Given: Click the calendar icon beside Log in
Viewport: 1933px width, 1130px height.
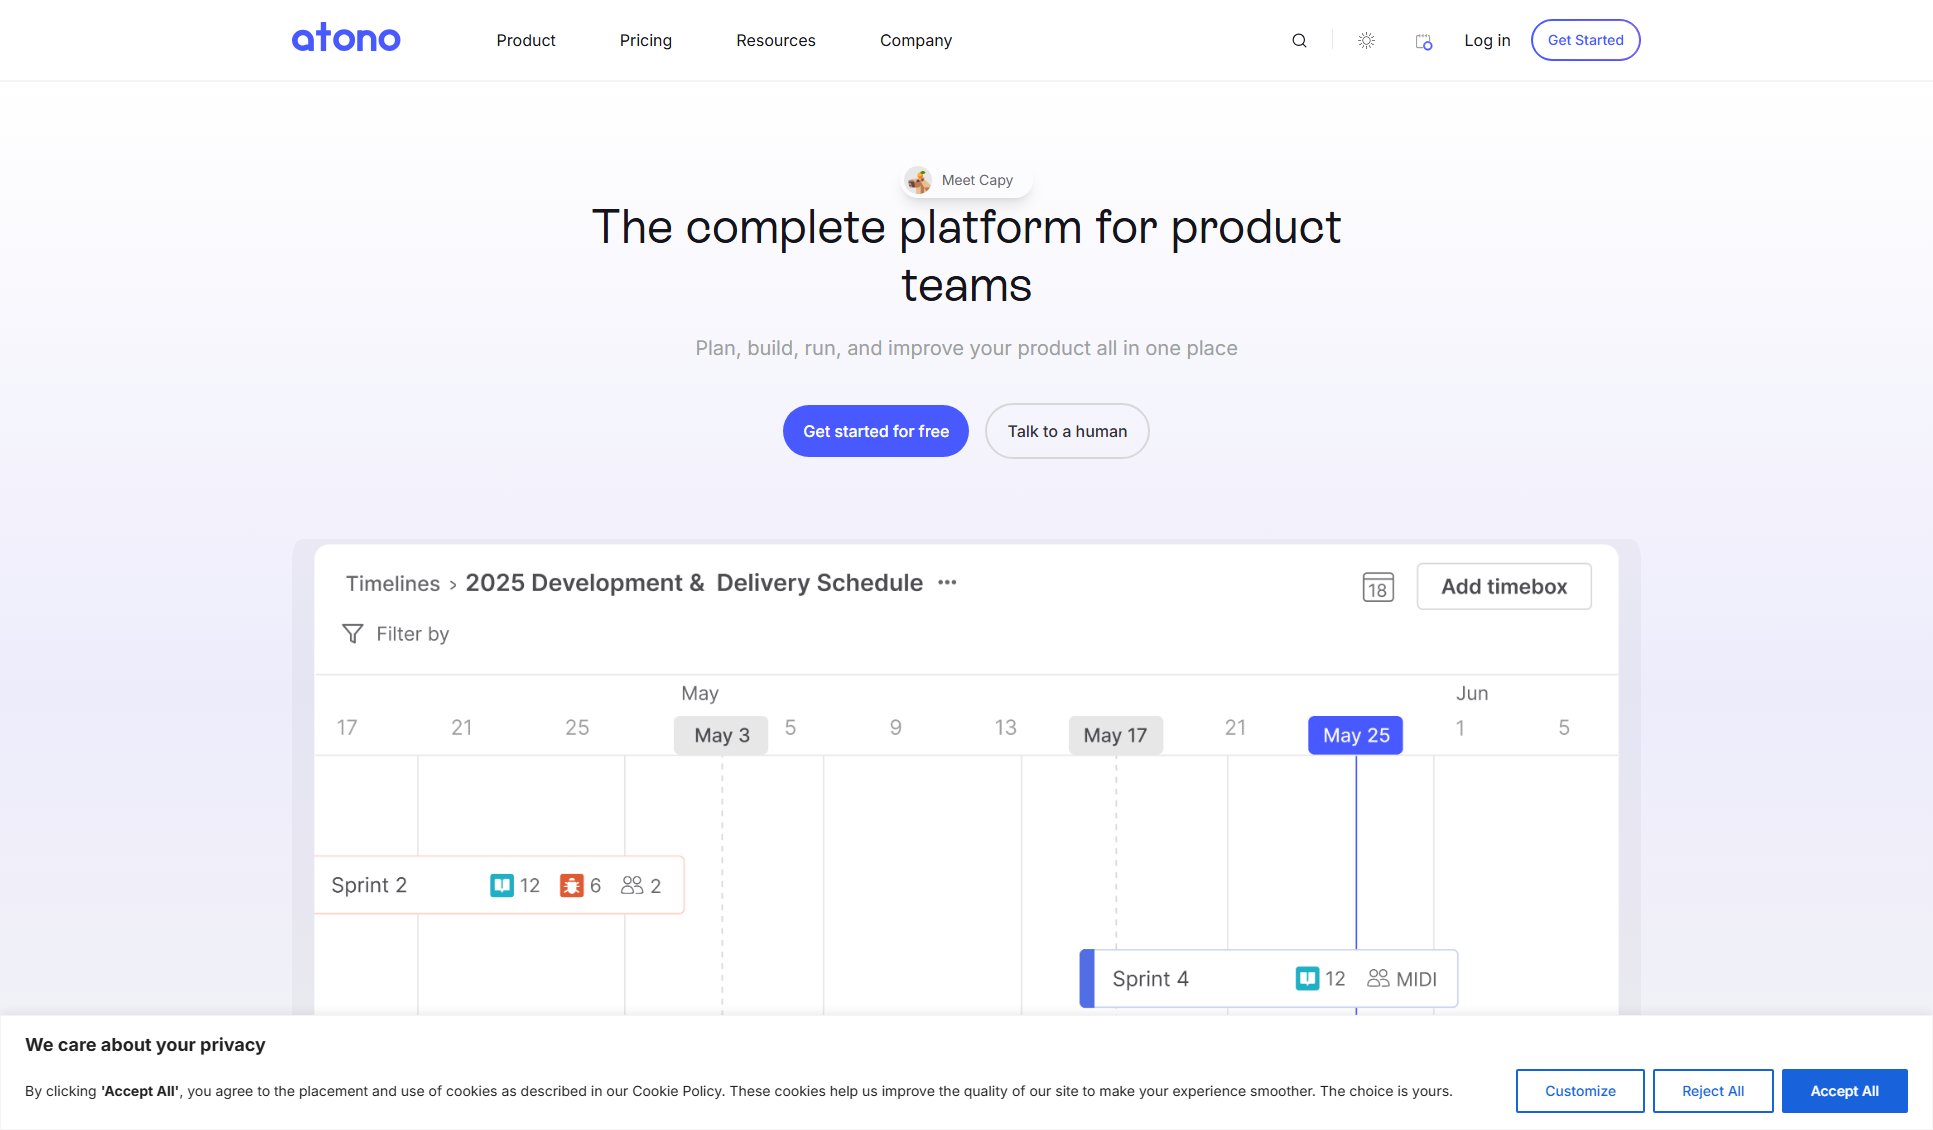Looking at the screenshot, I should click(1424, 42).
